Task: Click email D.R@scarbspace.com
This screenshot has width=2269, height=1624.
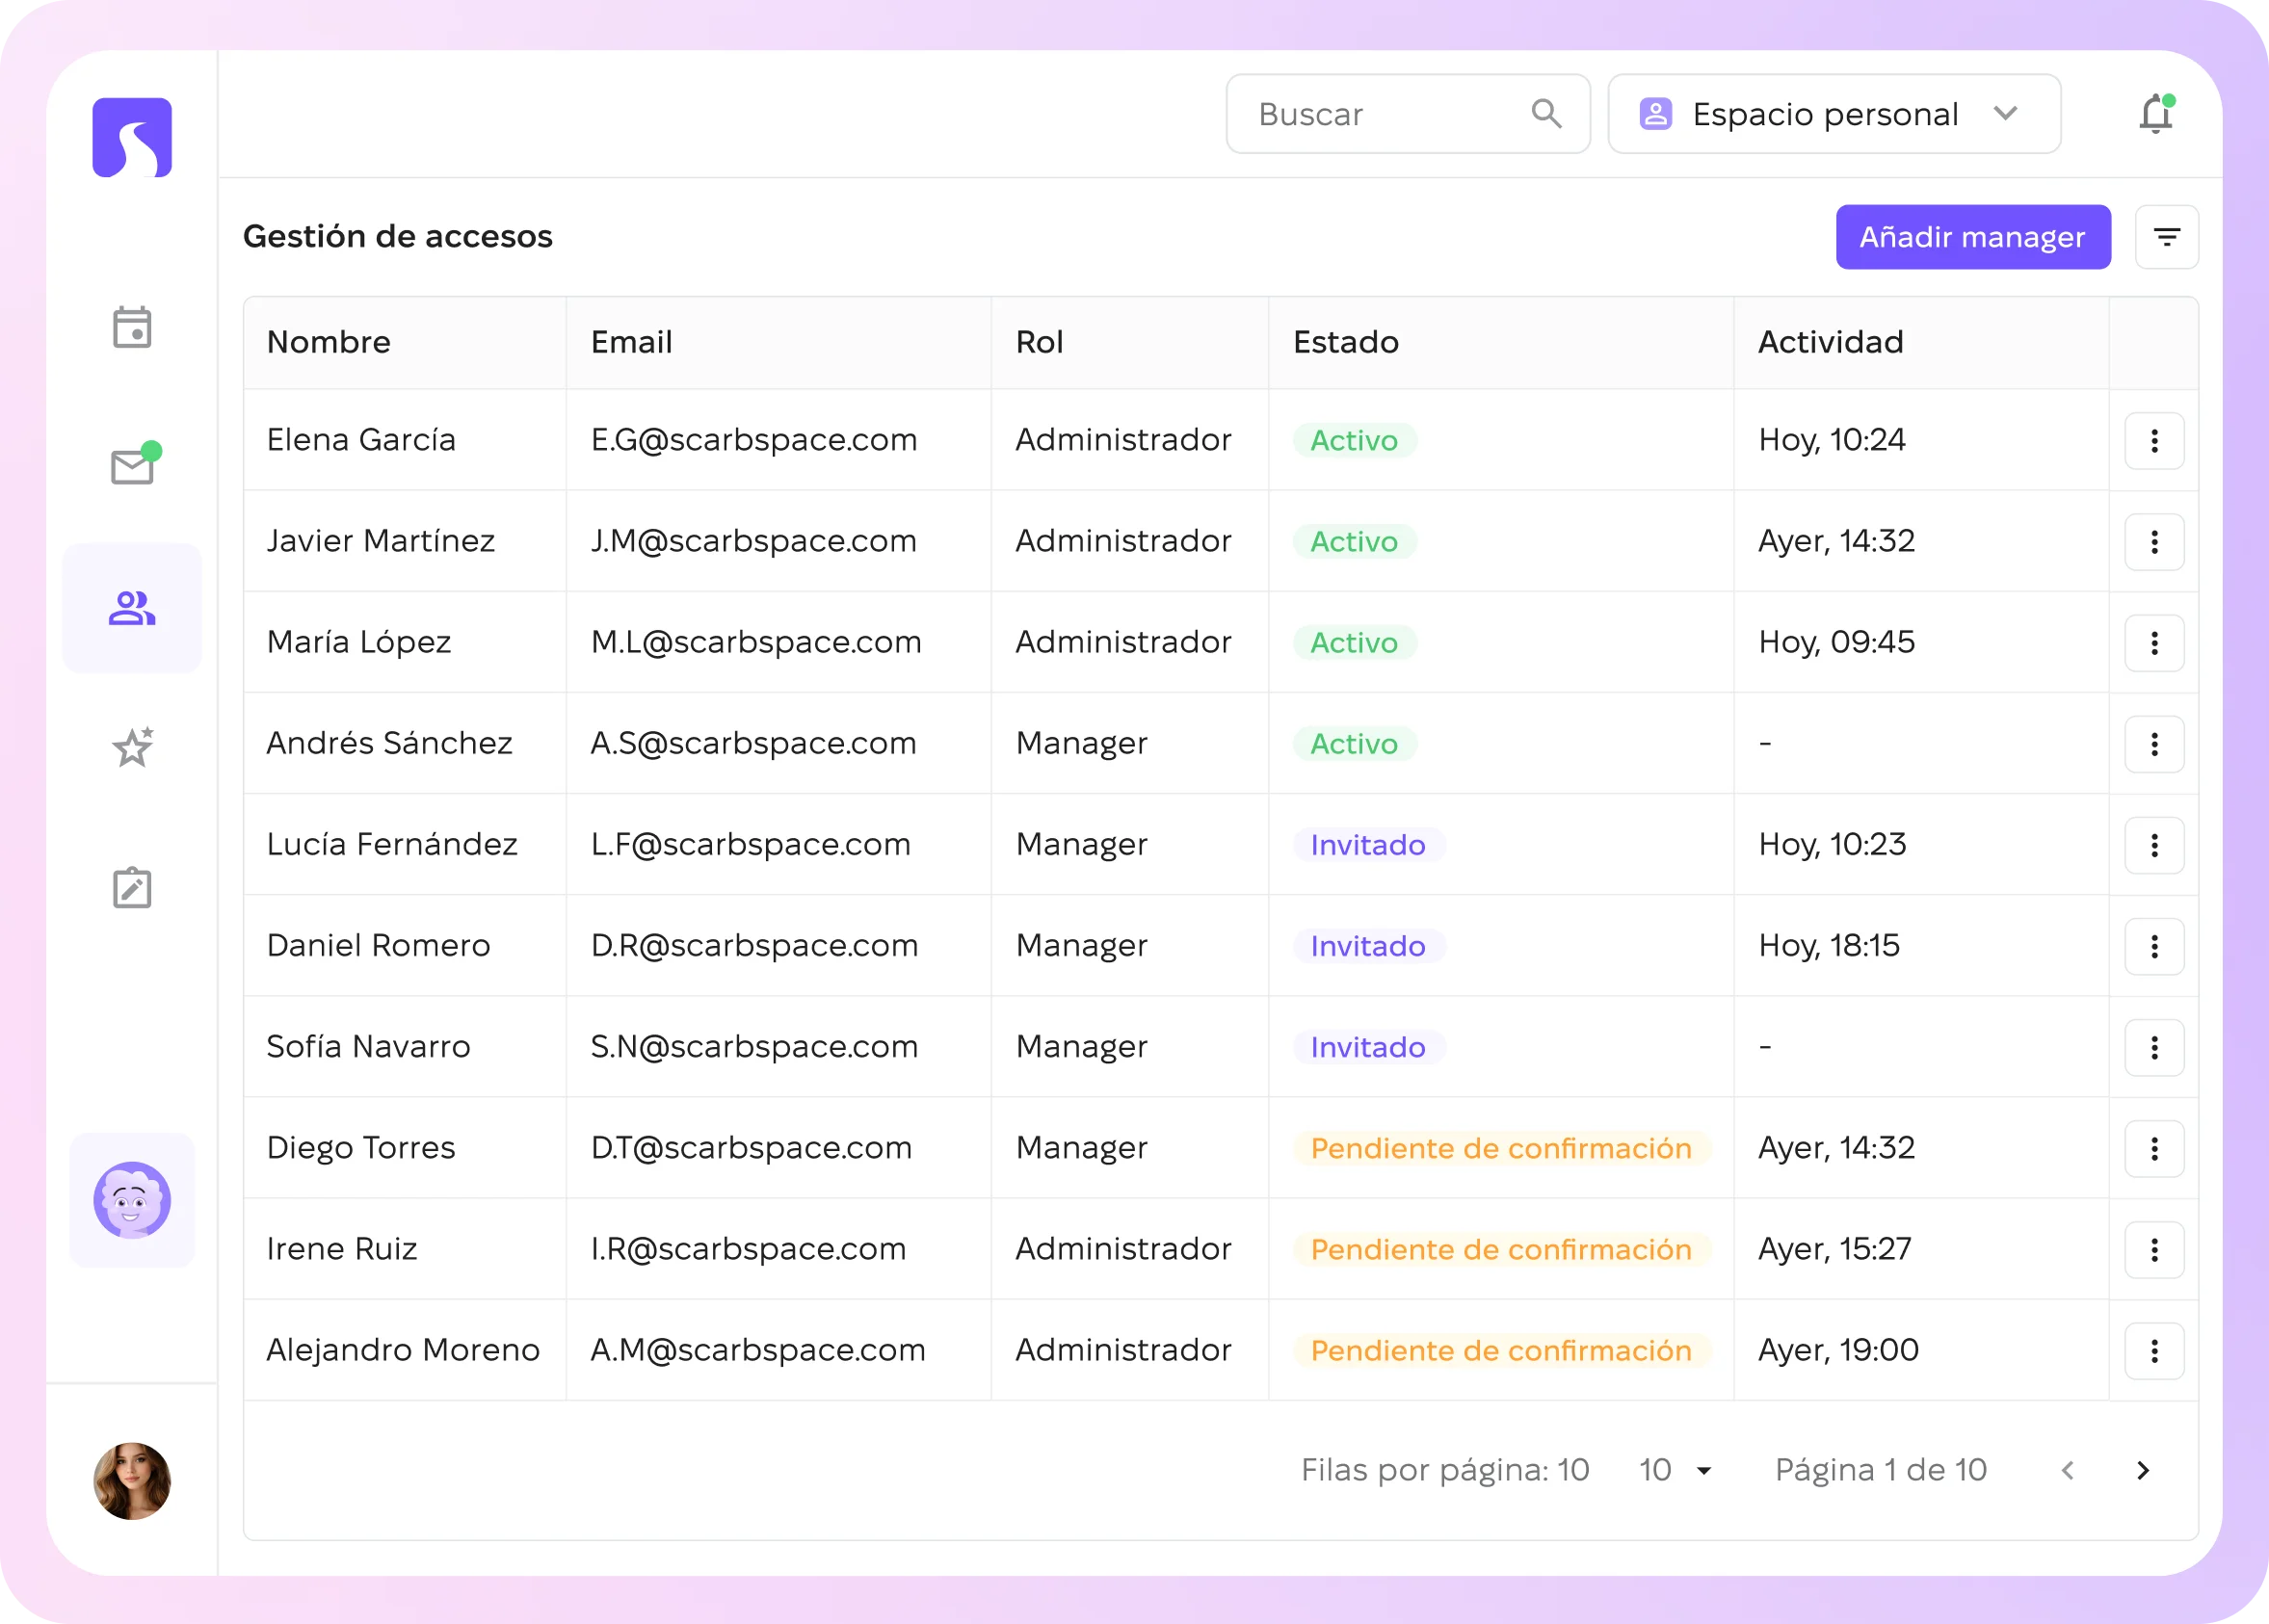Action: click(x=754, y=946)
